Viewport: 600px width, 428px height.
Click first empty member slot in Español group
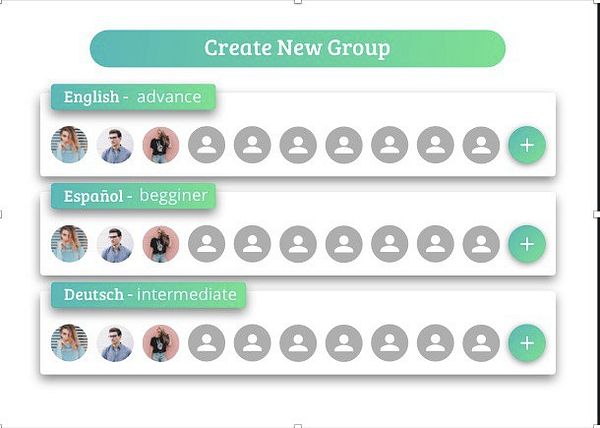point(207,244)
